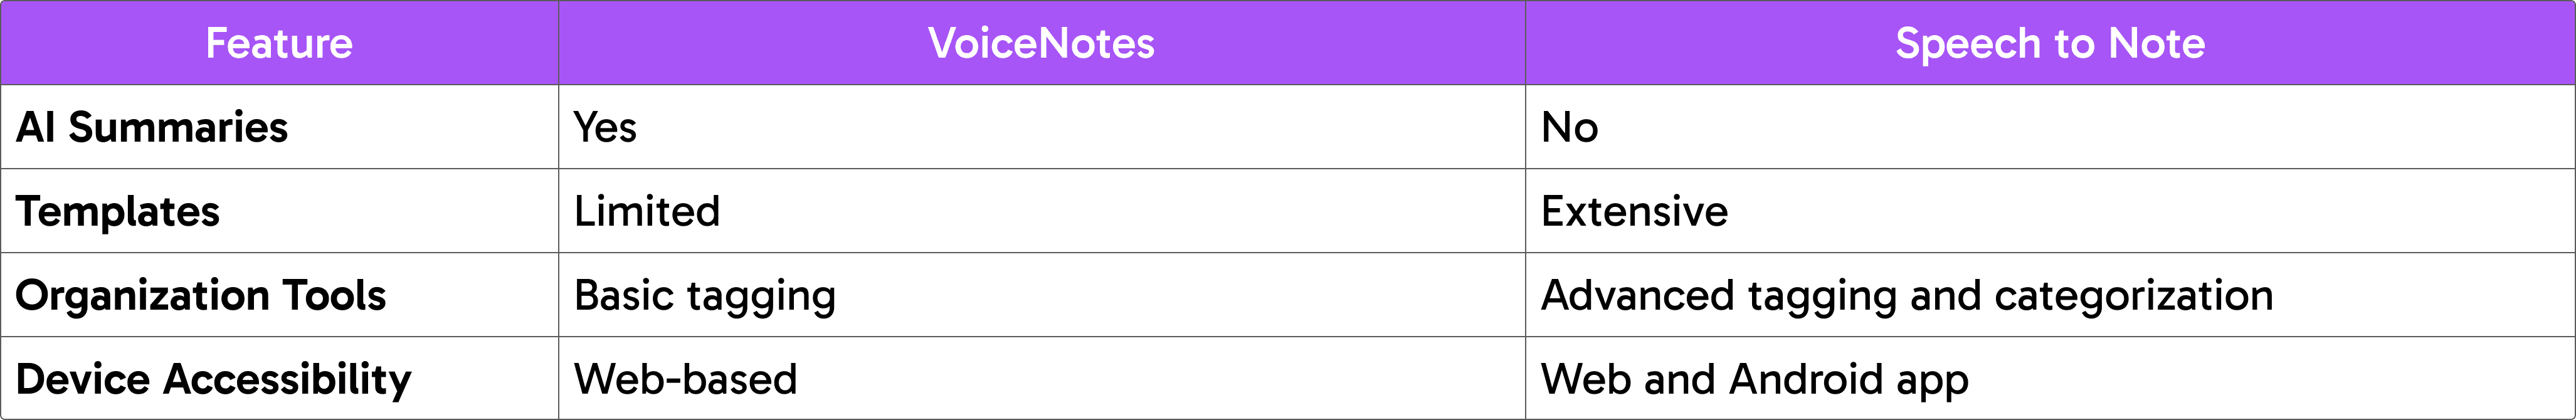The height and width of the screenshot is (420, 2576).
Task: Click the Device Accessibility row label
Action: tap(213, 380)
